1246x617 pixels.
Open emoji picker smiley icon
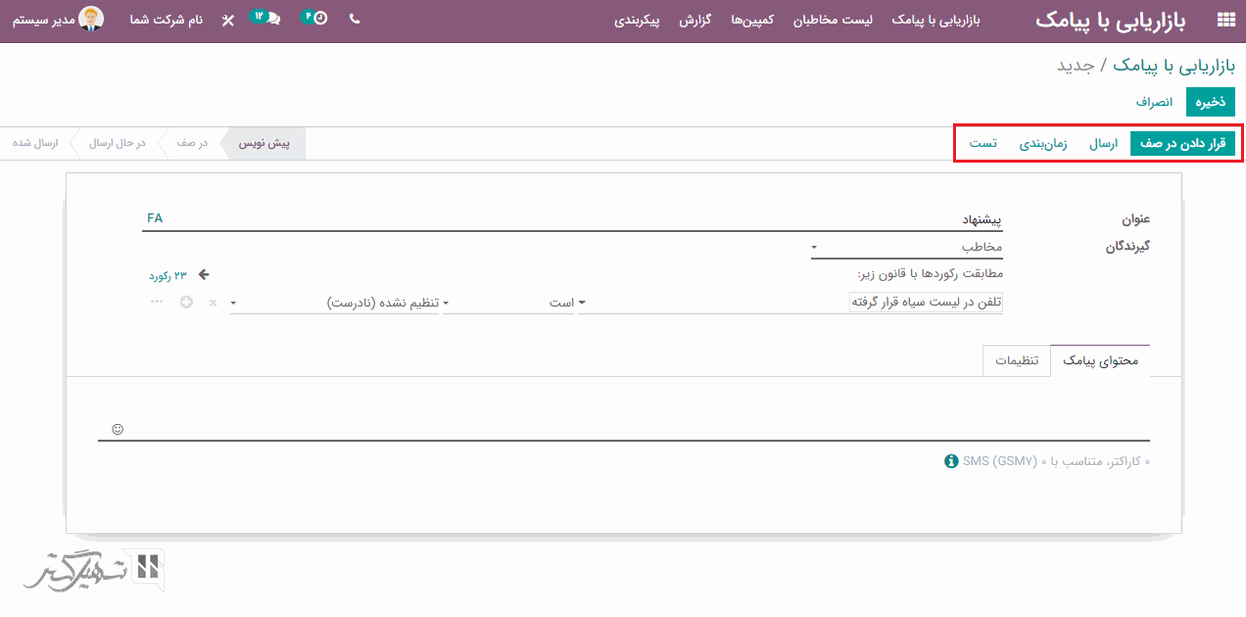click(118, 429)
